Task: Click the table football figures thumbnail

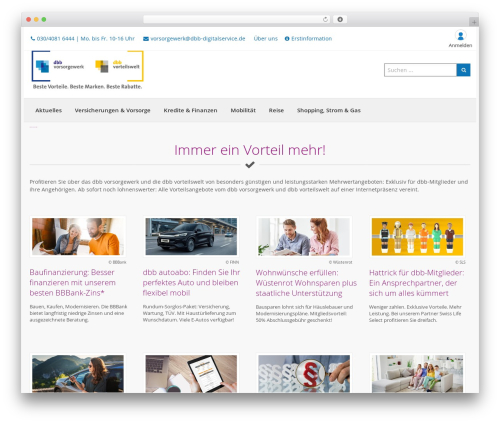Action: click(417, 237)
